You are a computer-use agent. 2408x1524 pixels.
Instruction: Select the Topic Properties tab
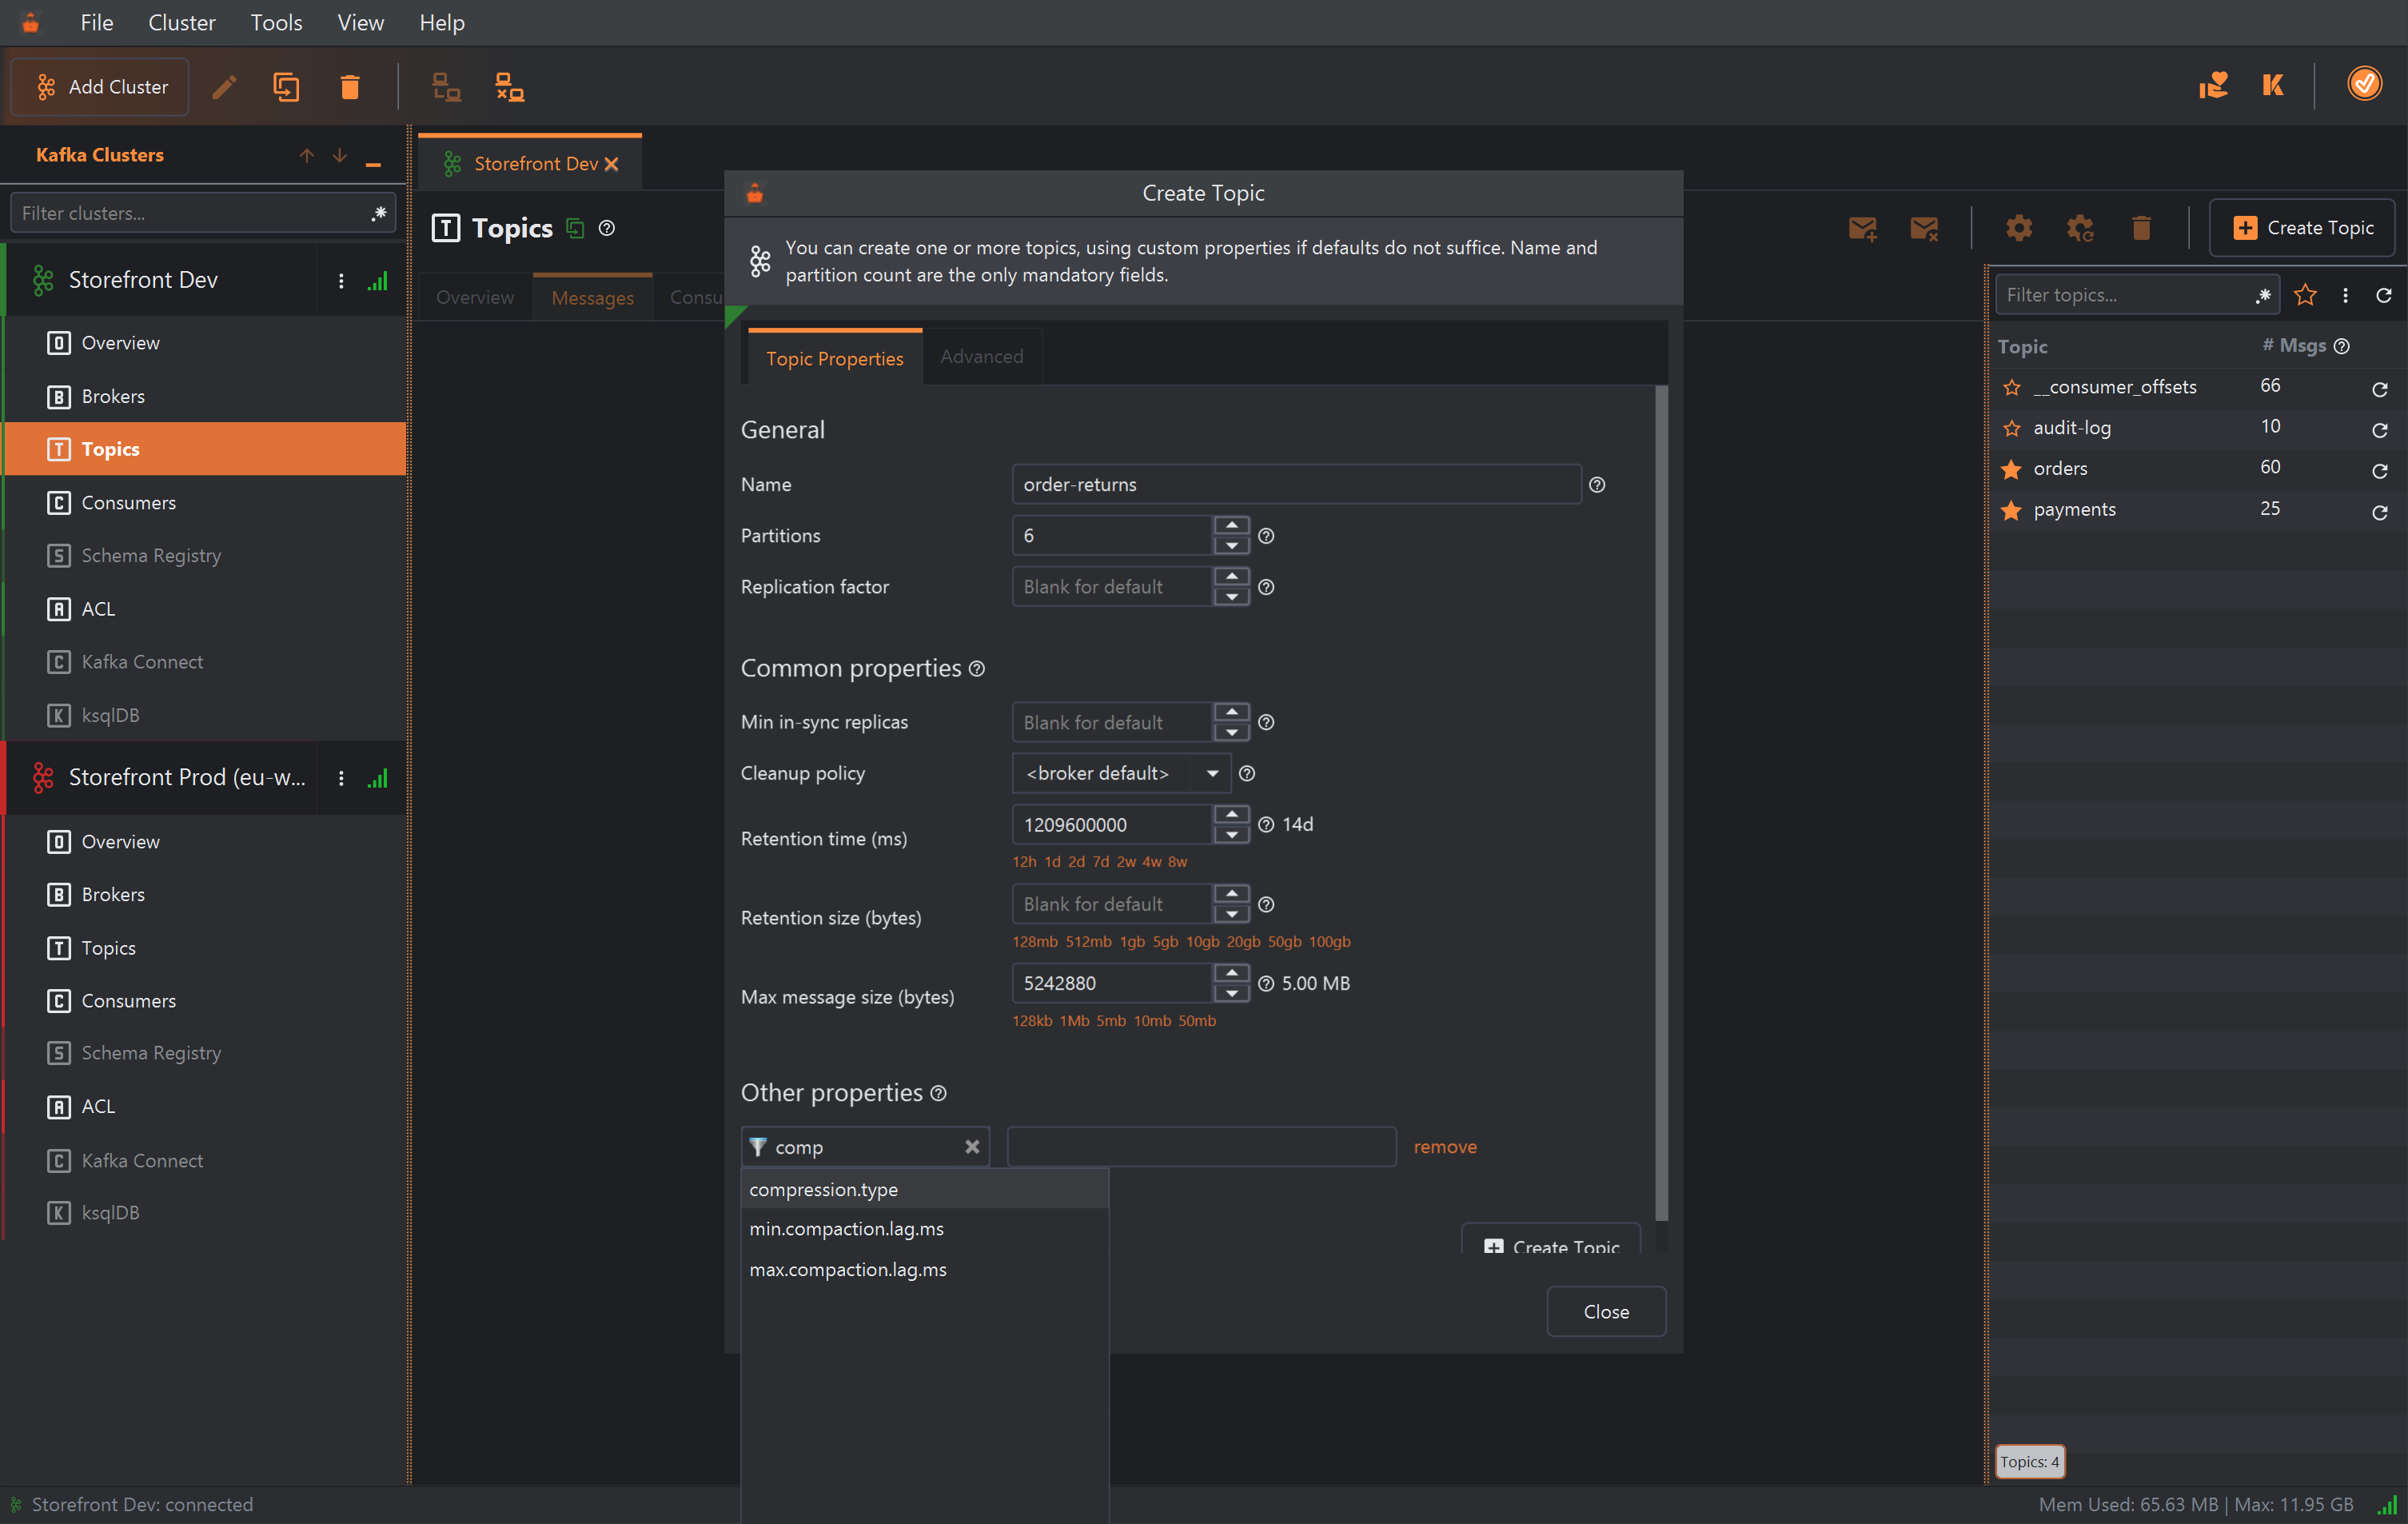coord(834,358)
